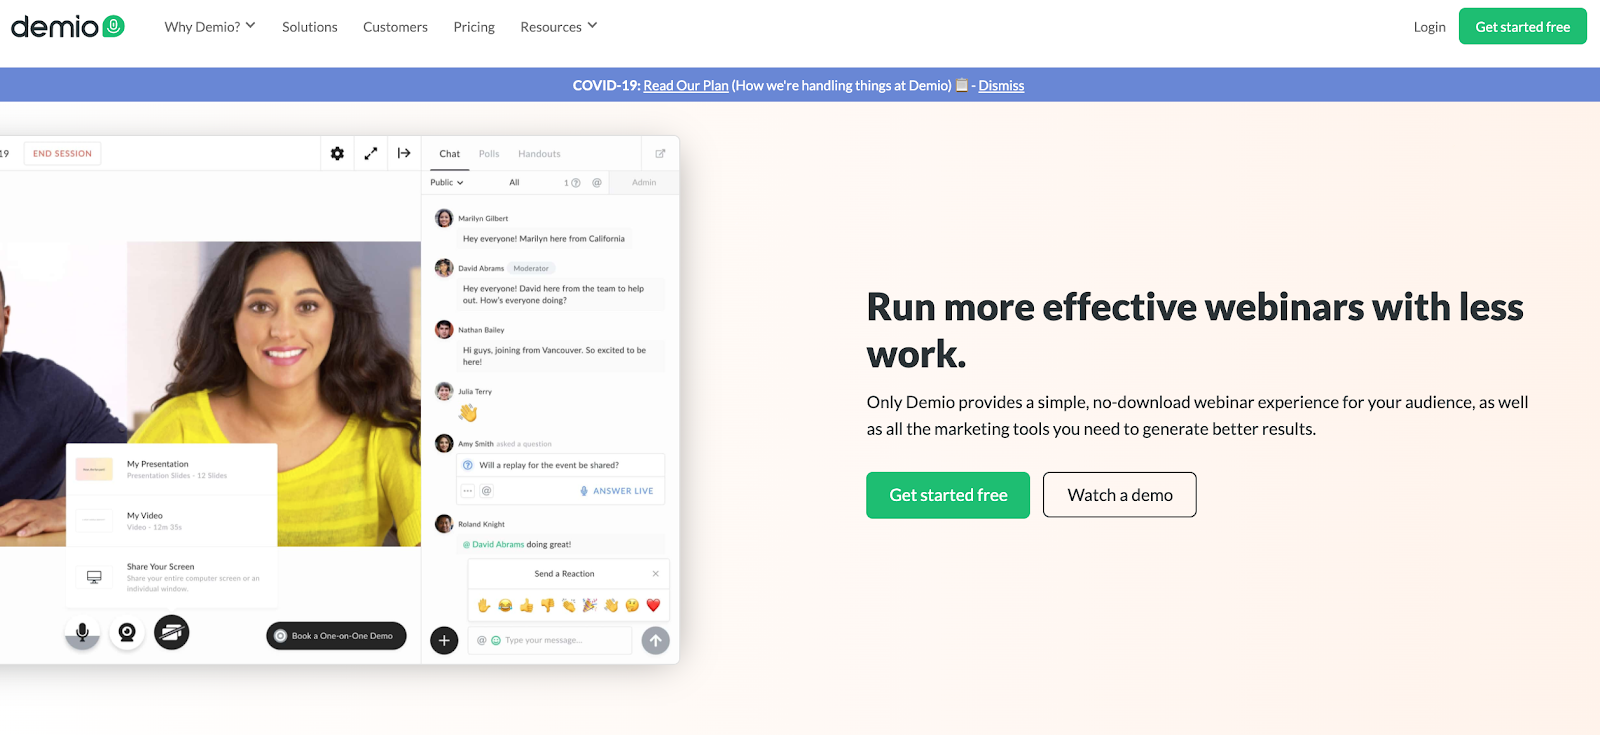
Task: Close the Send a Reaction popup
Action: pos(656,574)
